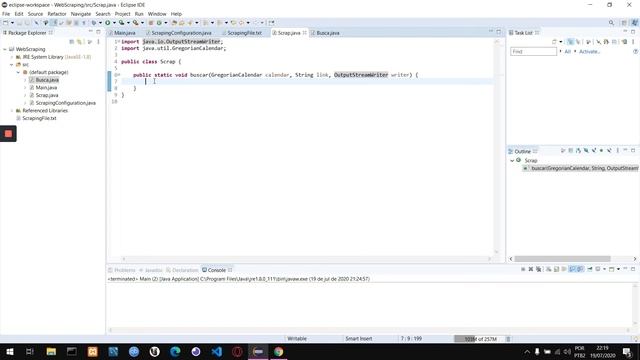Collapse the Scrap class in Outline

(x=512, y=160)
